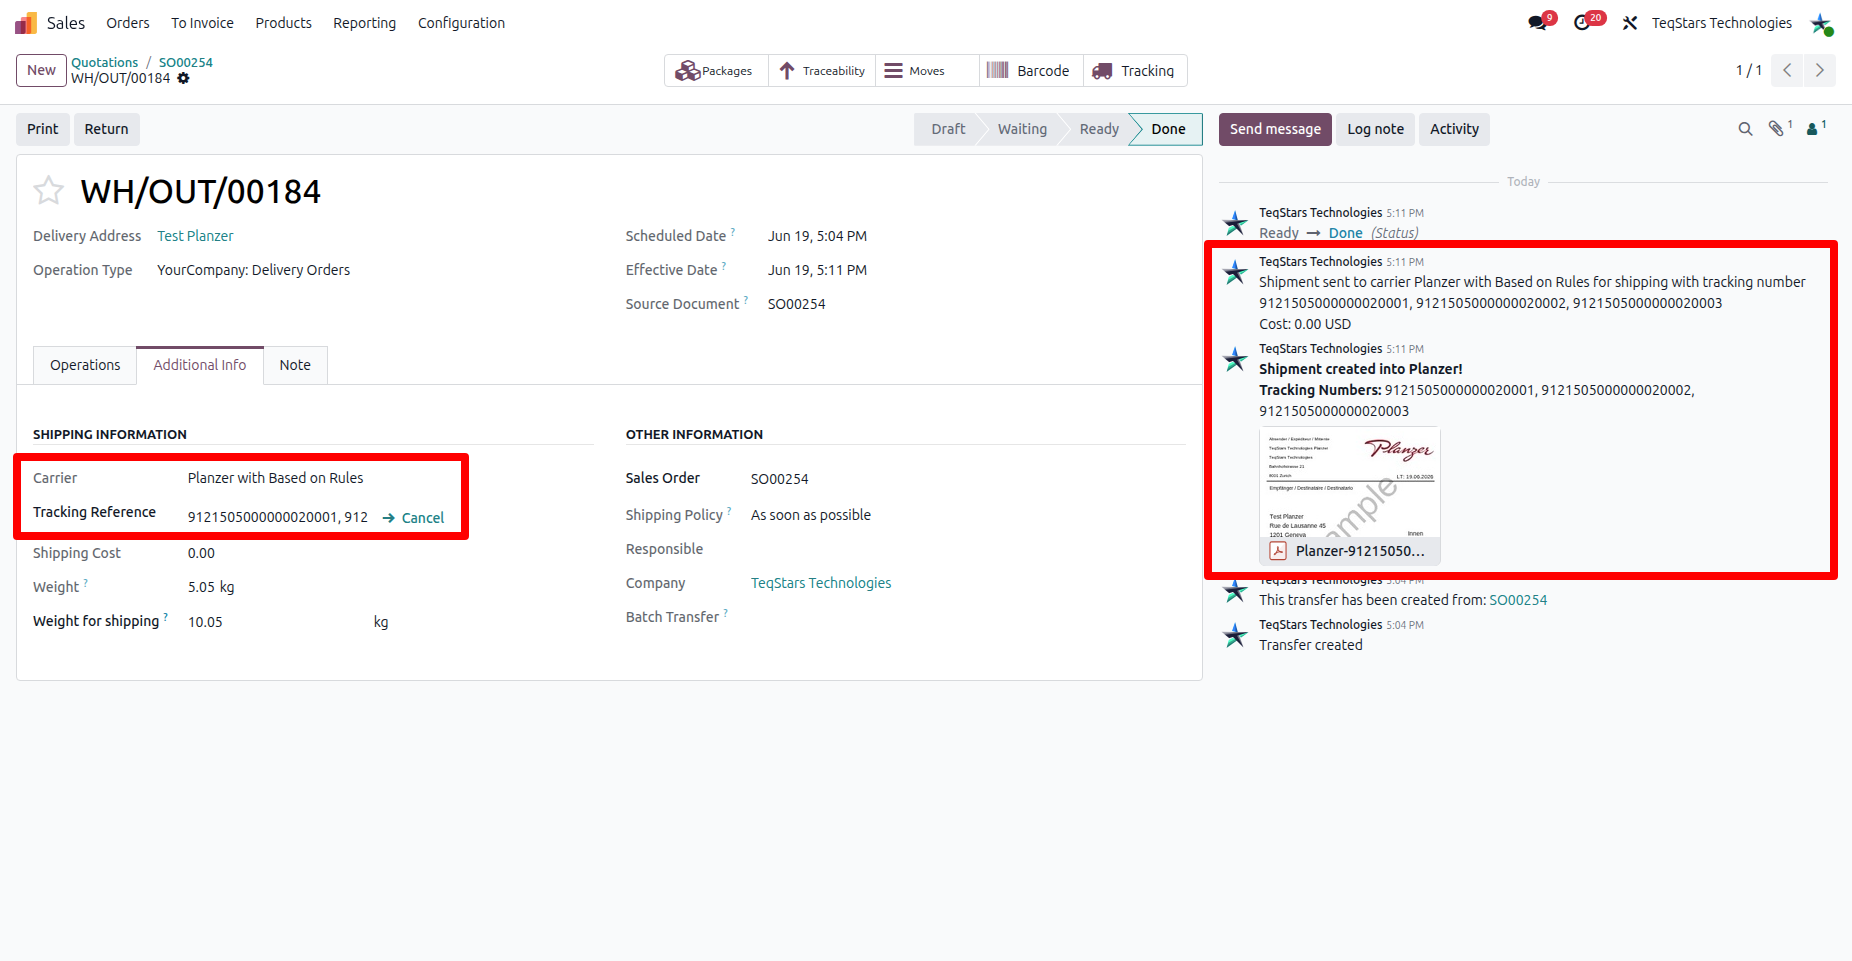Viewport: 1852px width, 961px height.
Task: Click the Weight for shipping value 10.05
Action: click(x=205, y=622)
